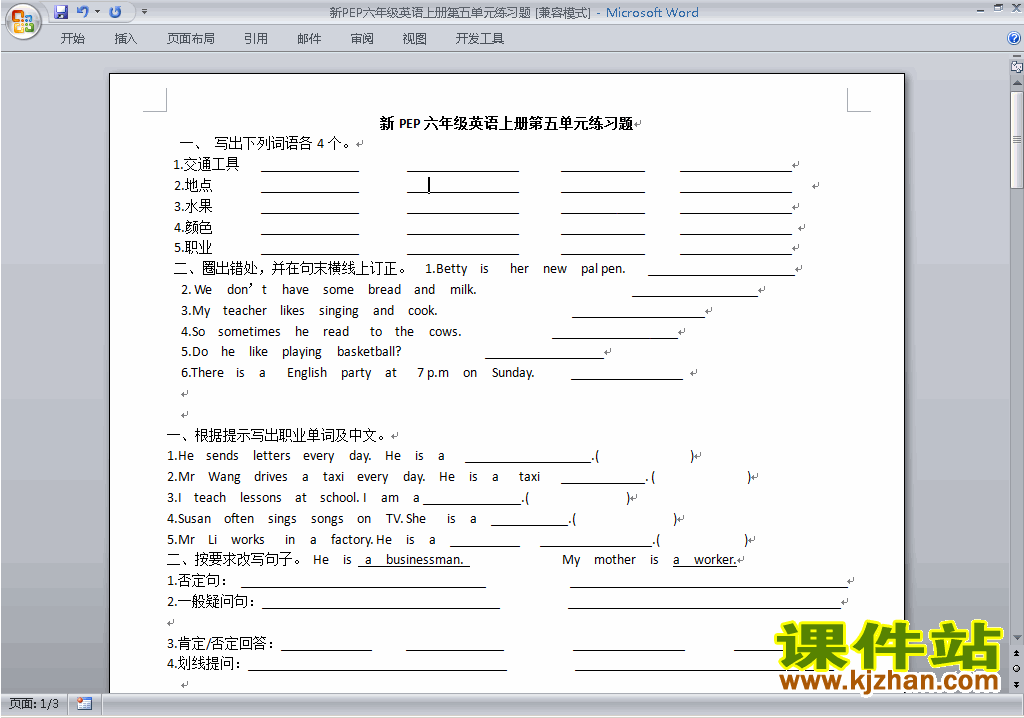Redo the action with the Quick Access redo icon
Image resolution: width=1024 pixels, height=718 pixels.
pos(116,12)
